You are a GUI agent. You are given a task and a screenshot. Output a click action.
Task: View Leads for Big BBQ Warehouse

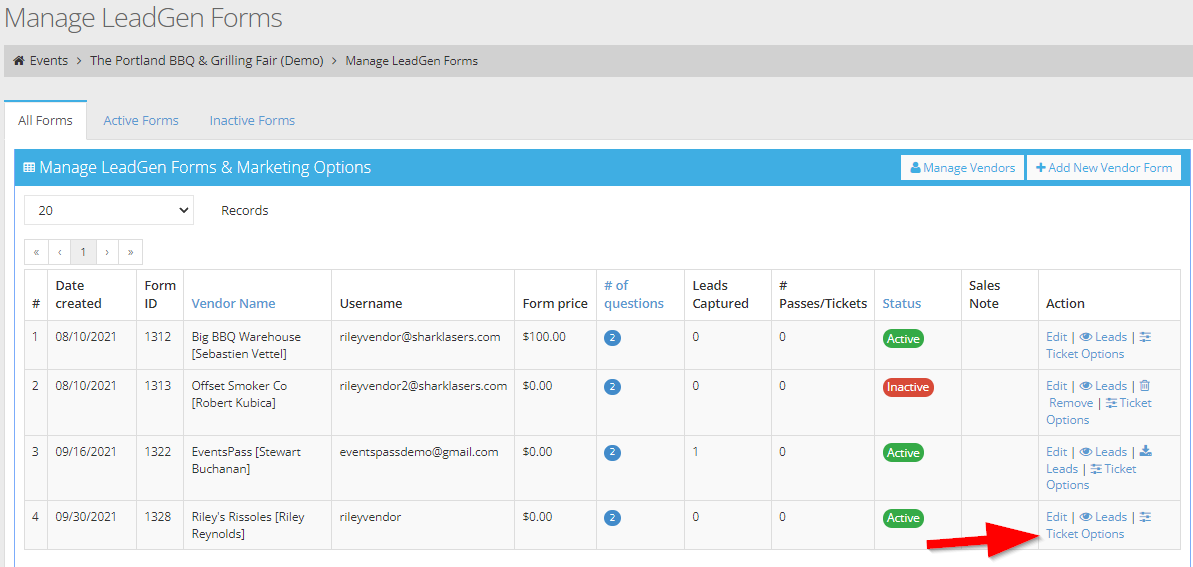point(1103,336)
